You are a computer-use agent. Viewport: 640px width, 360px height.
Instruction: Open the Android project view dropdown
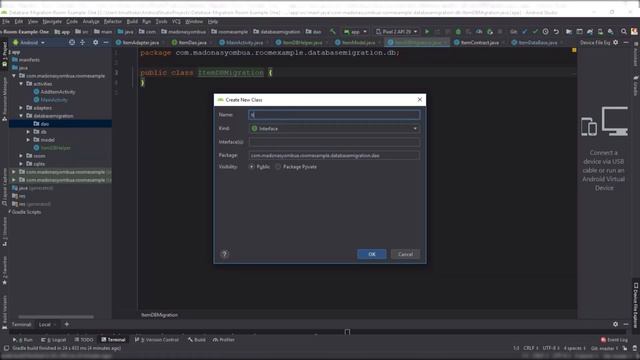pyautogui.click(x=29, y=42)
